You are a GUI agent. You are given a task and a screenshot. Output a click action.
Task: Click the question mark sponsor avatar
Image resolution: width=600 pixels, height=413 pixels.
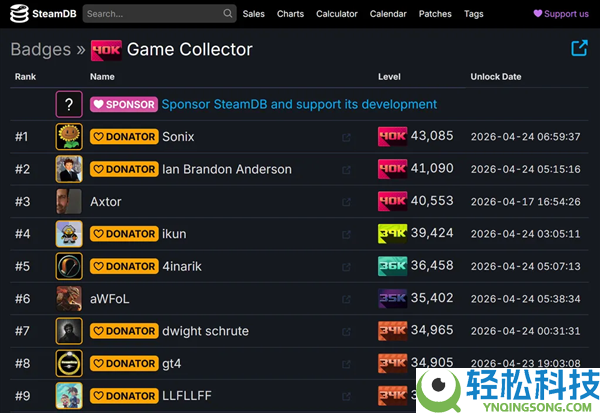(69, 104)
